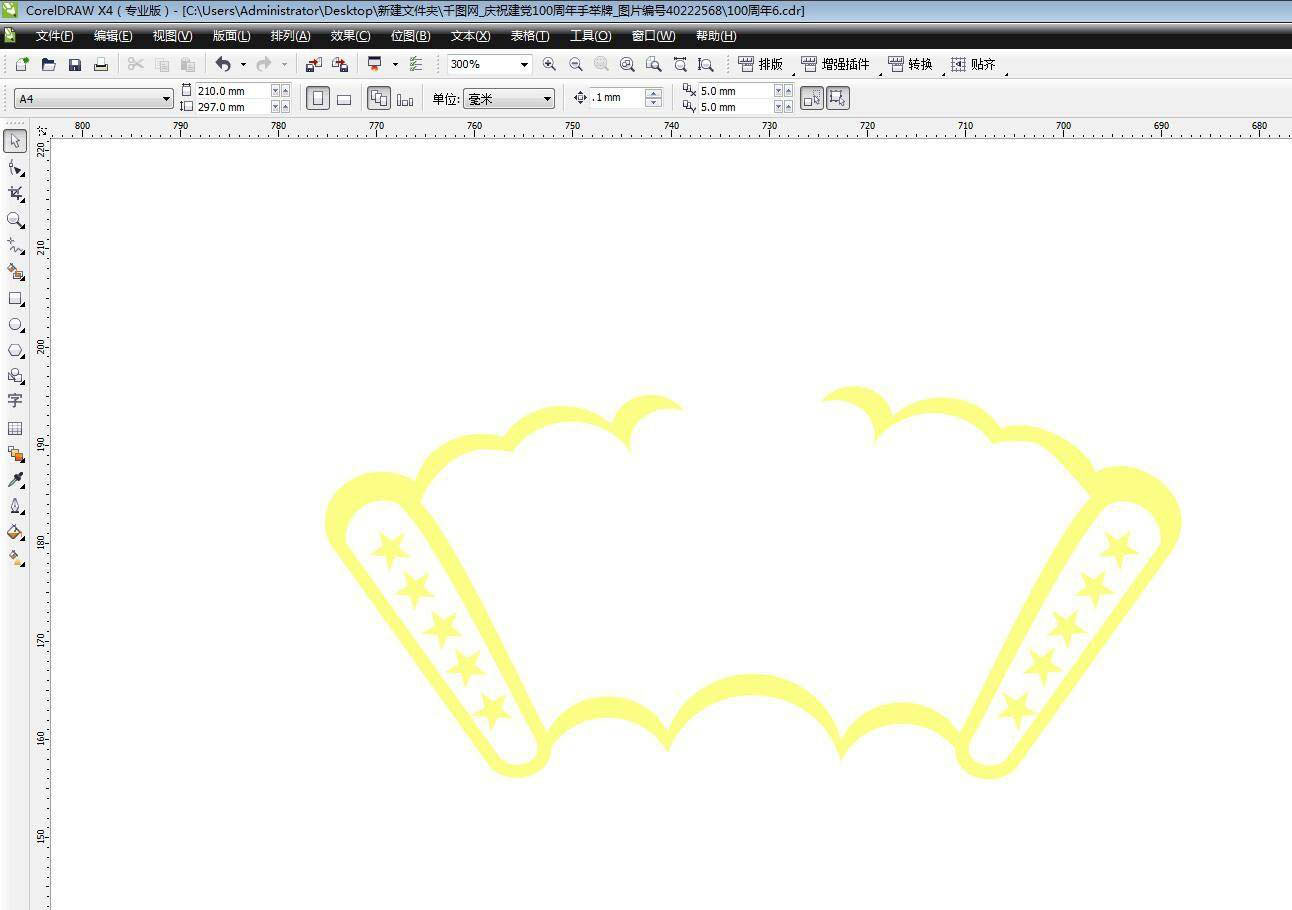Screen dimensions: 1292x910
Task: Select the Table tool
Action: click(x=15, y=428)
